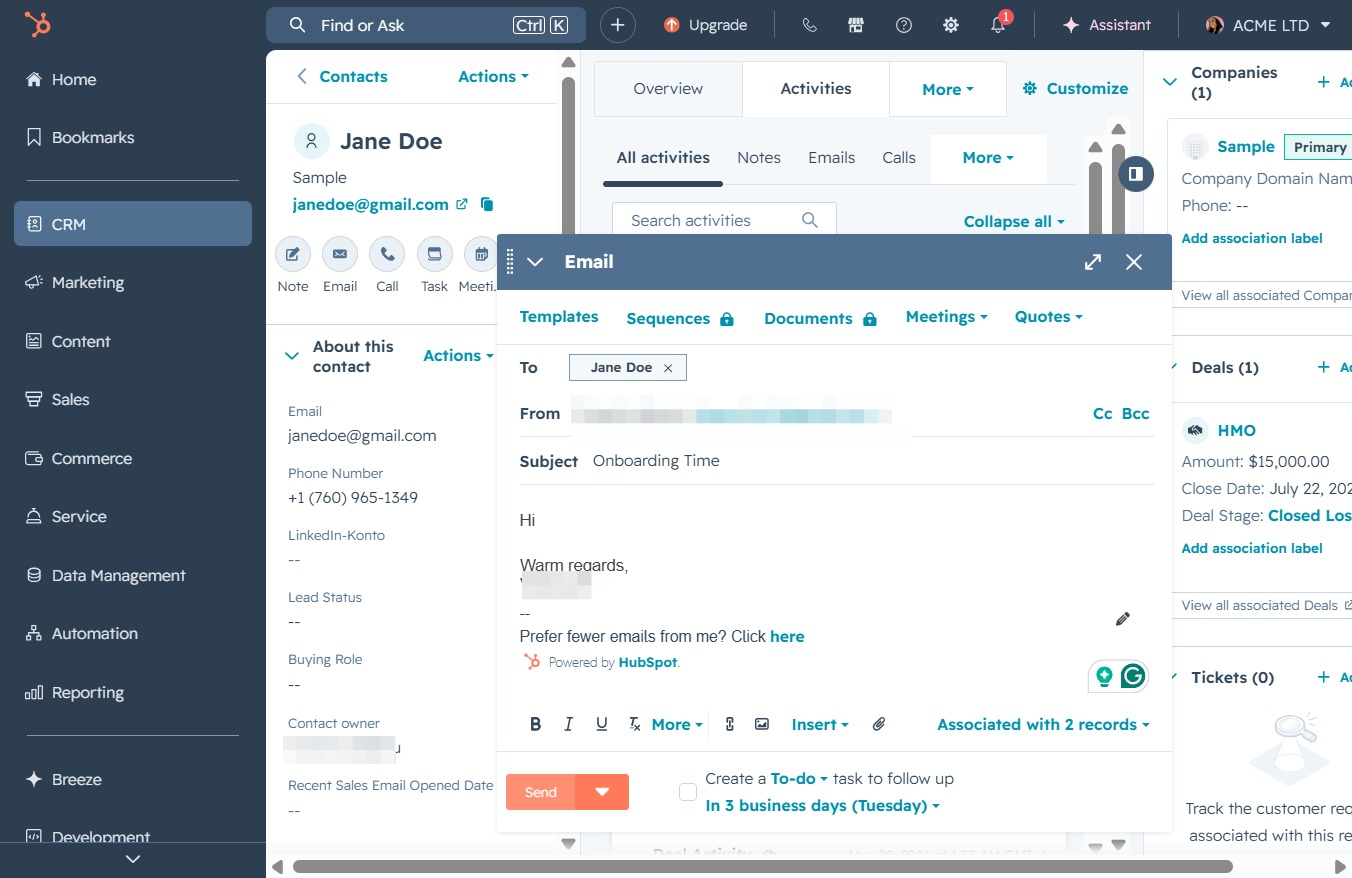Toggle the right sidebar collapse button
The image size is (1352, 878).
[1136, 174]
